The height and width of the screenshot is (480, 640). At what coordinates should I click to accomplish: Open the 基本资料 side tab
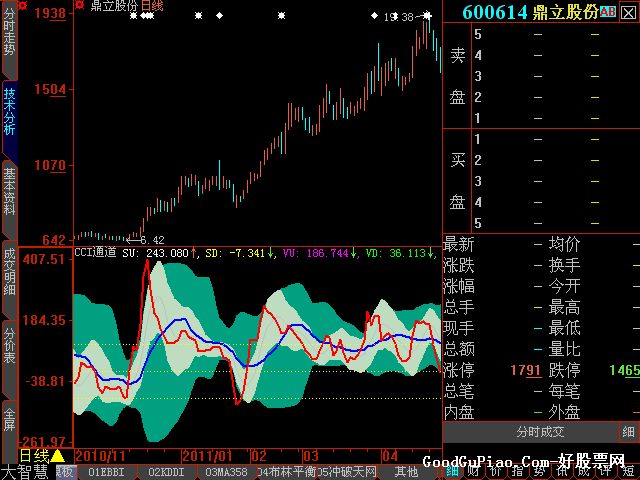click(9, 198)
